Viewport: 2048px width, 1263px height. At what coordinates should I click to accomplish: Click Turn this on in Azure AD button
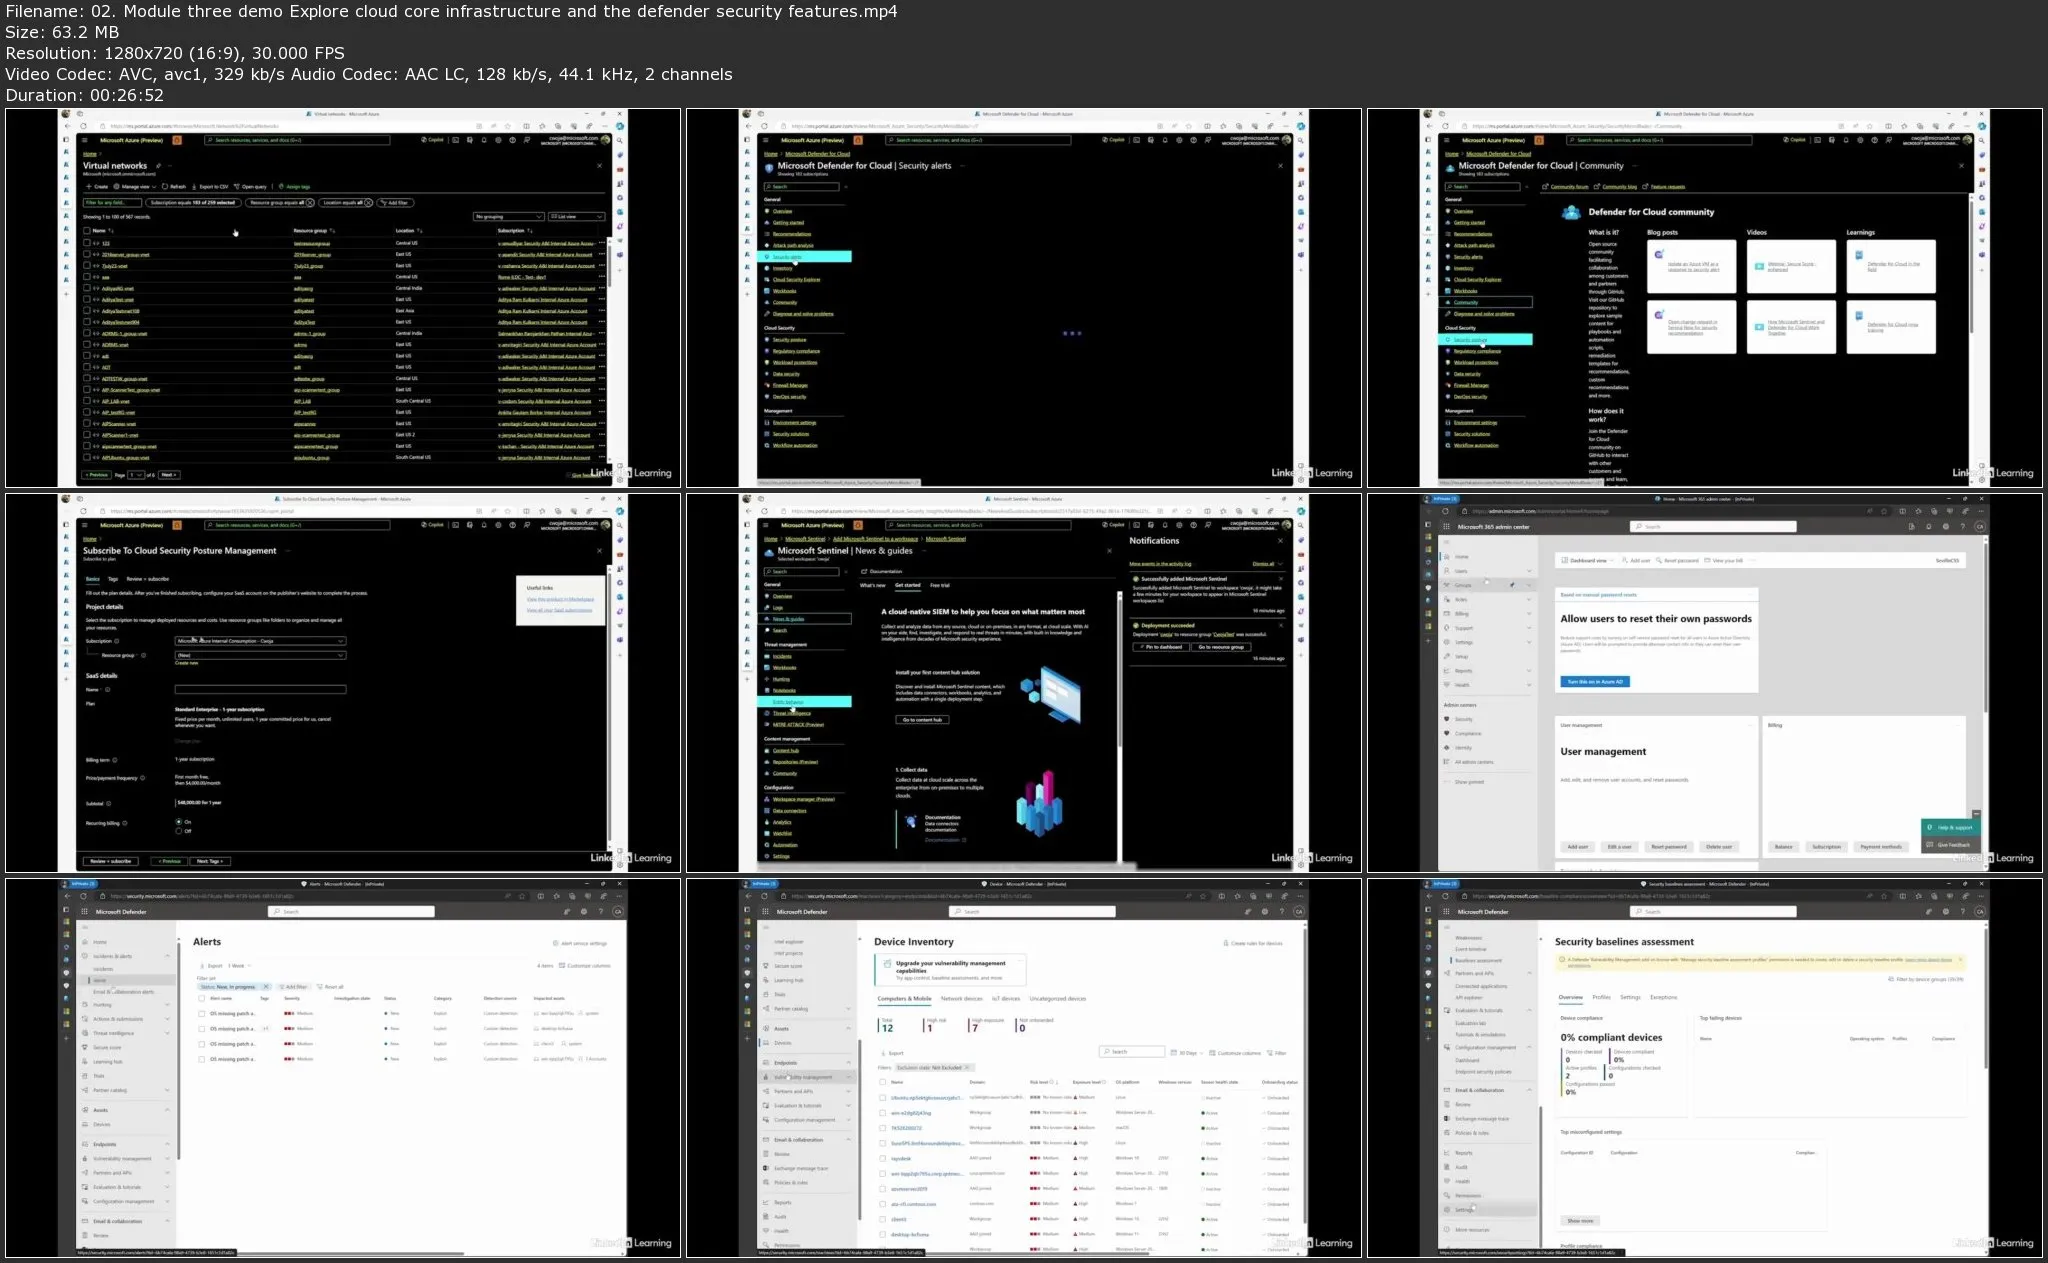pyautogui.click(x=1595, y=681)
